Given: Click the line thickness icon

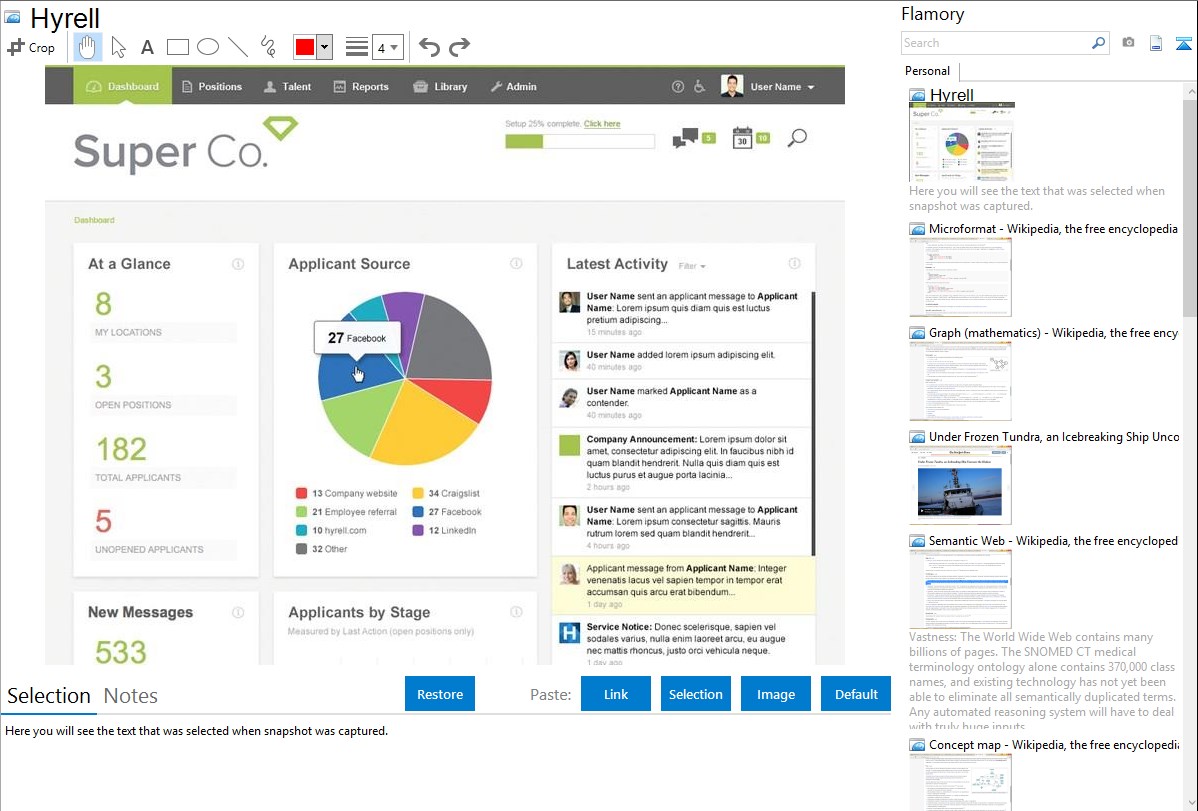Looking at the screenshot, I should click(x=357, y=47).
